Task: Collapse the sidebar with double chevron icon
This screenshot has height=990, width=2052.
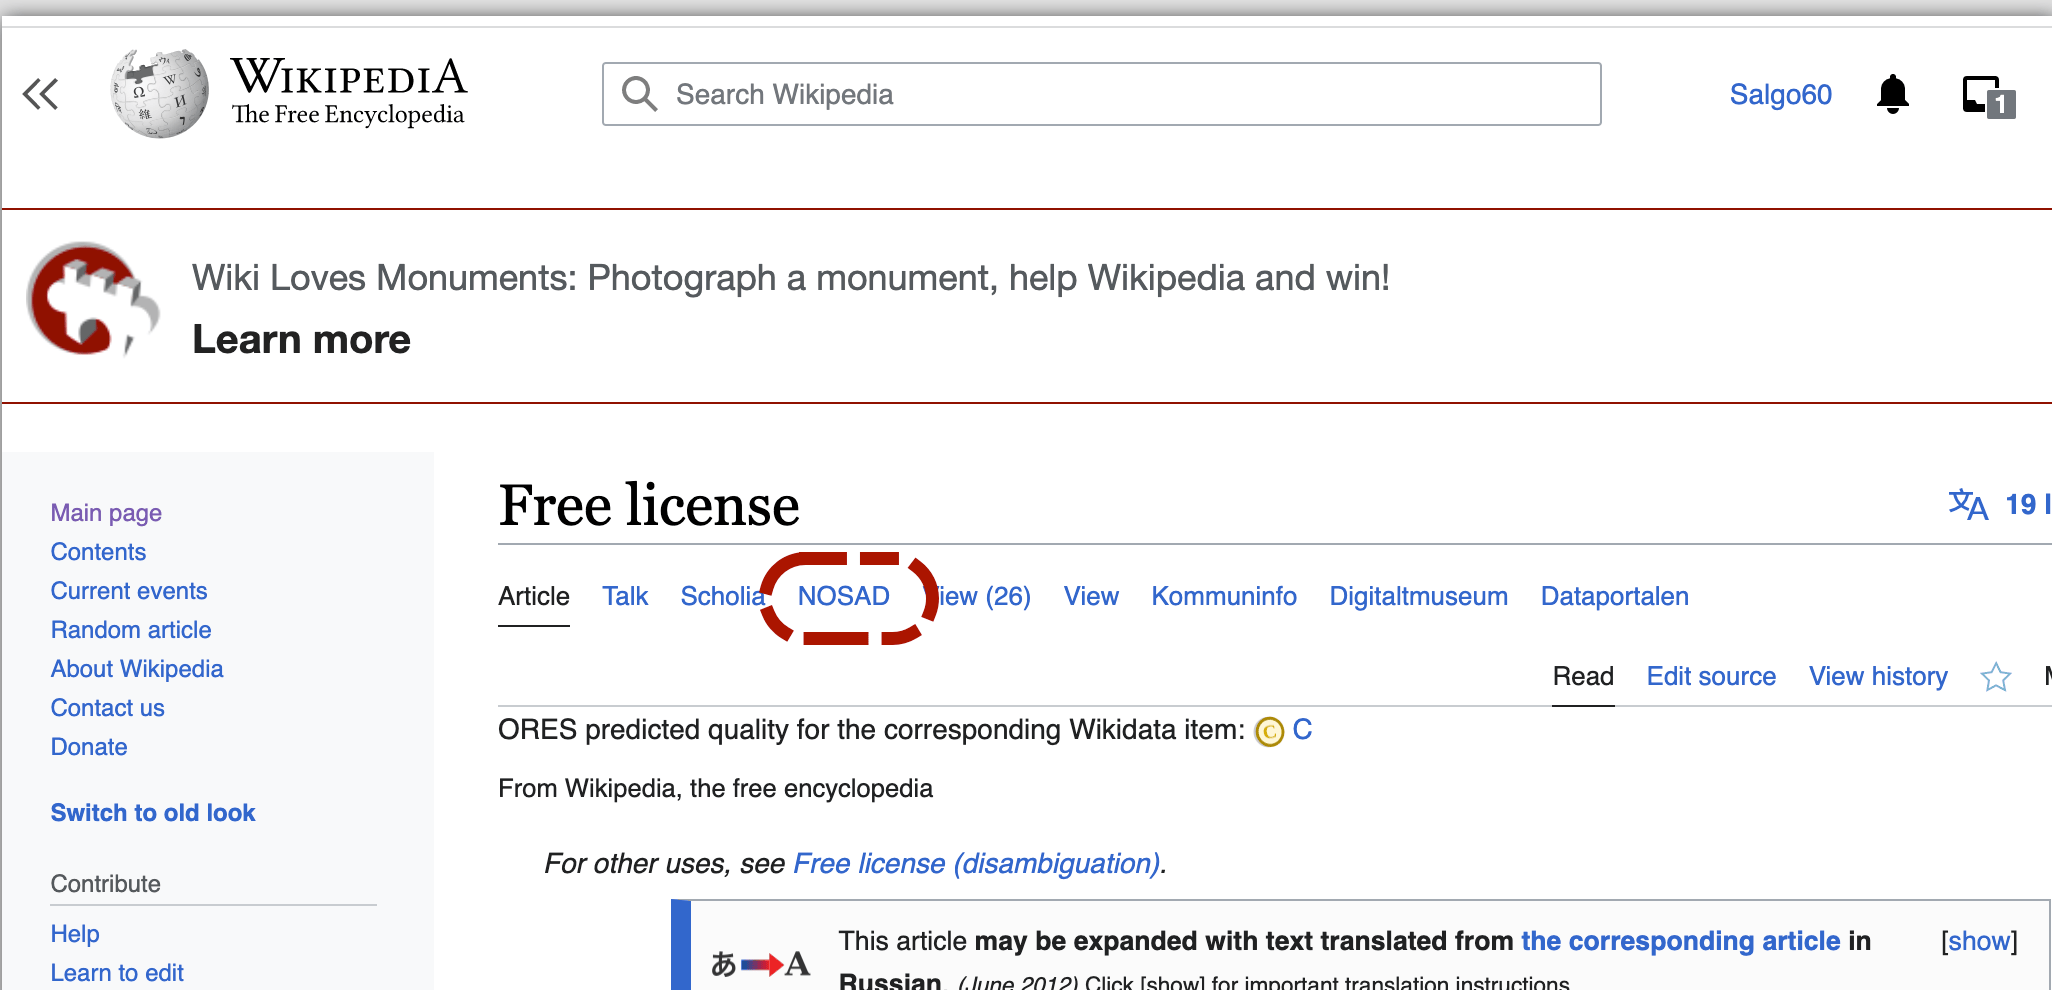Action: point(41,94)
